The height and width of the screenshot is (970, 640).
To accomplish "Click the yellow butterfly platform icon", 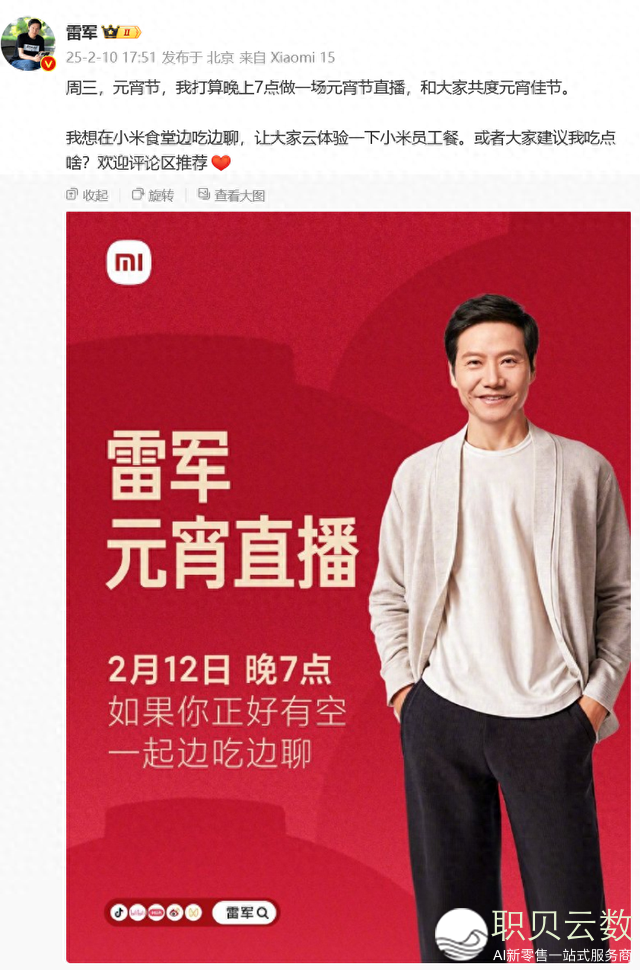I will [x=194, y=912].
